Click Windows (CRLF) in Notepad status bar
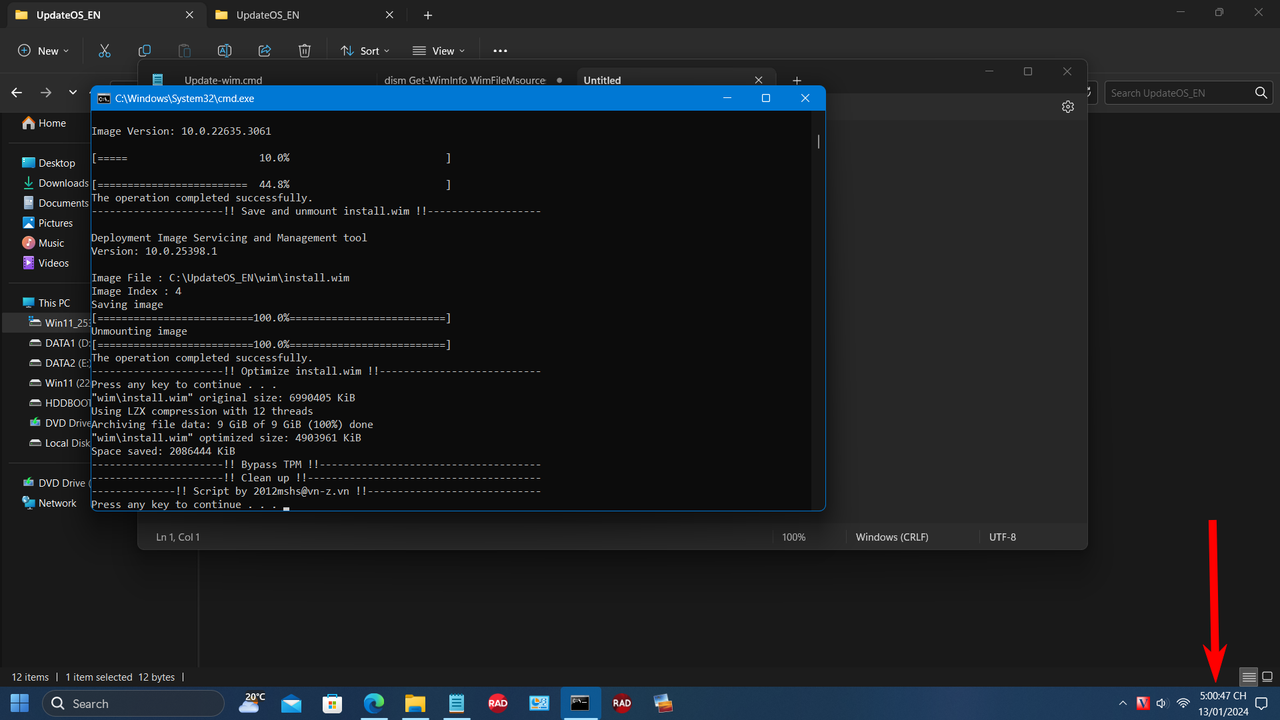 (x=892, y=537)
